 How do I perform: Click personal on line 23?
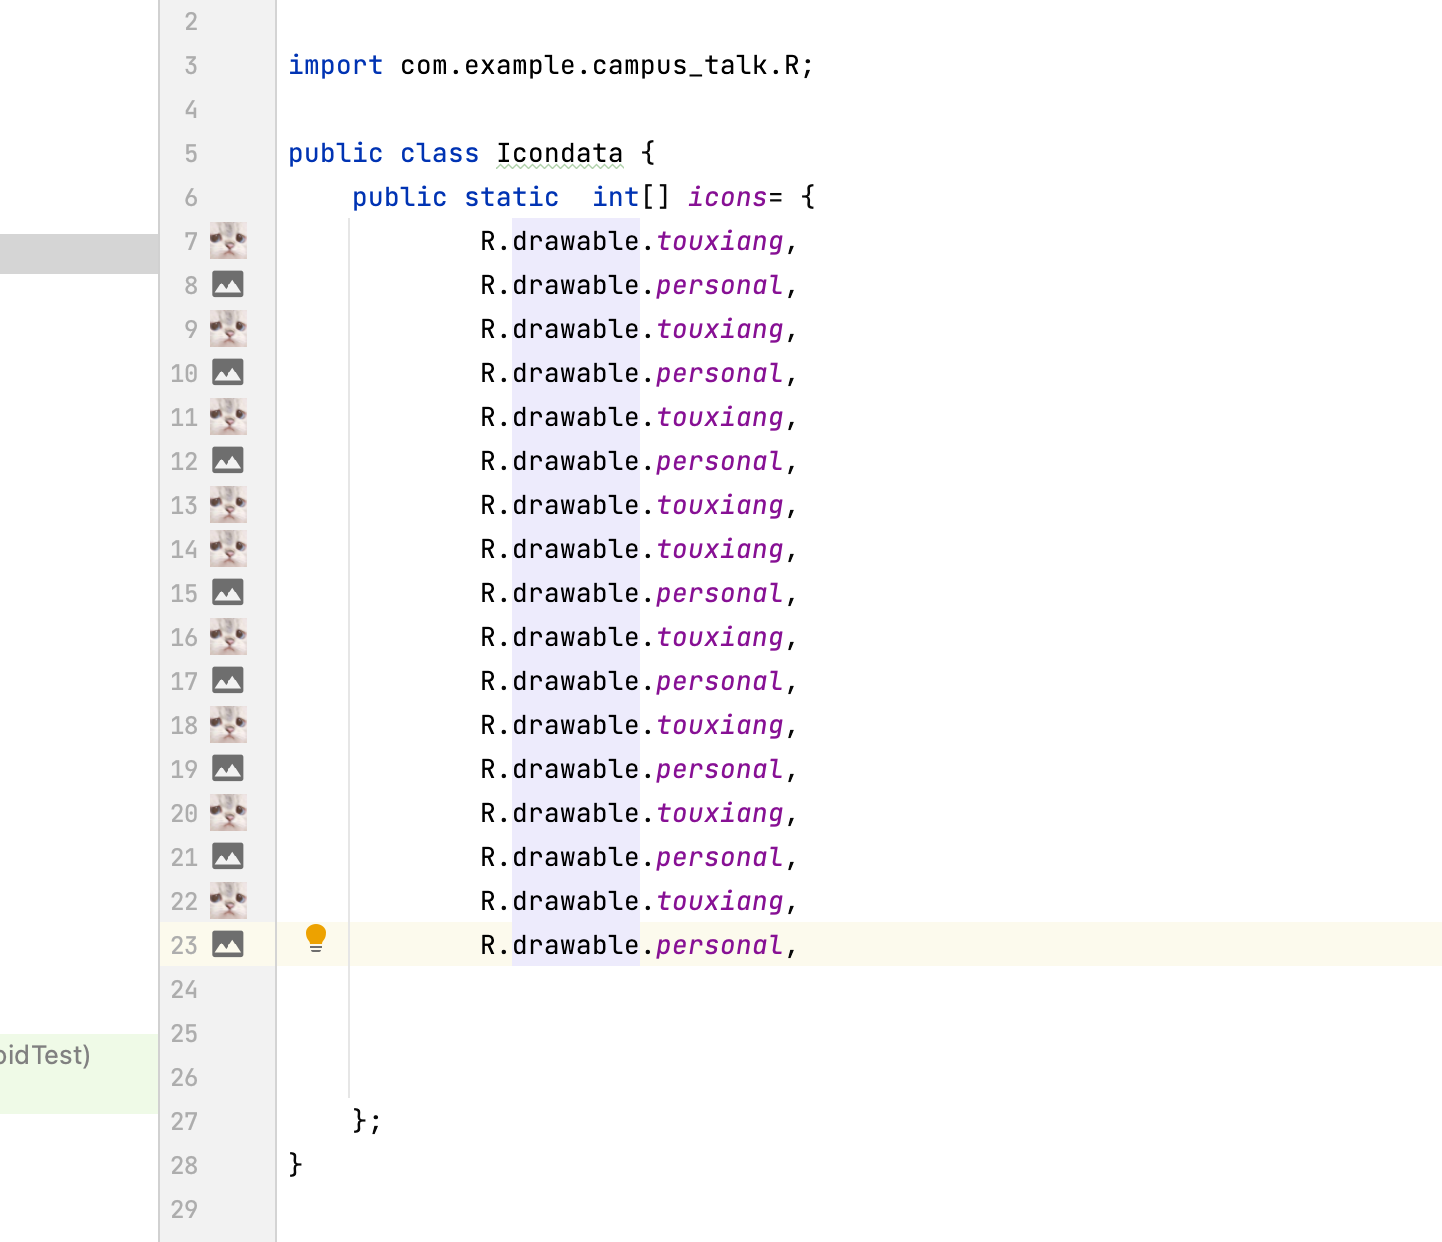(720, 945)
